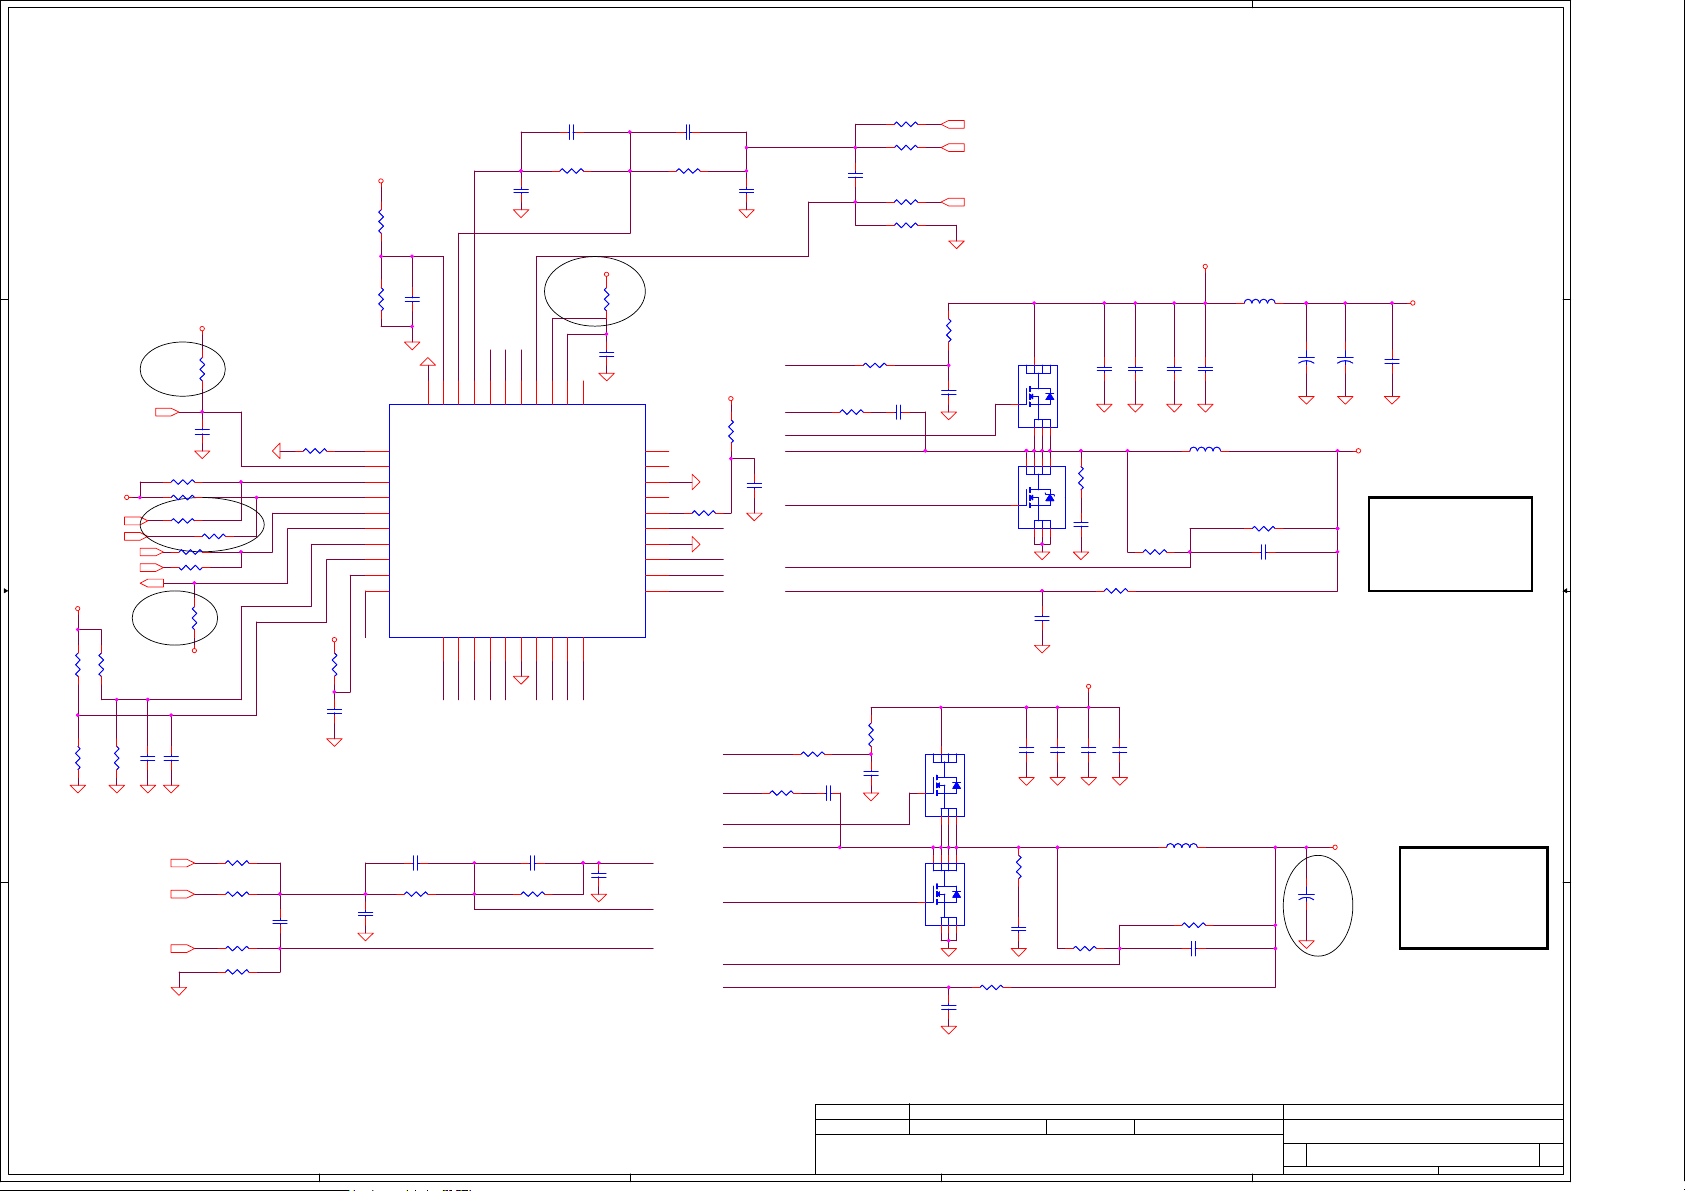Image resolution: width=1685 pixels, height=1191 pixels.
Task: Select the large blue IC block in center
Action: pyautogui.click(x=516, y=520)
